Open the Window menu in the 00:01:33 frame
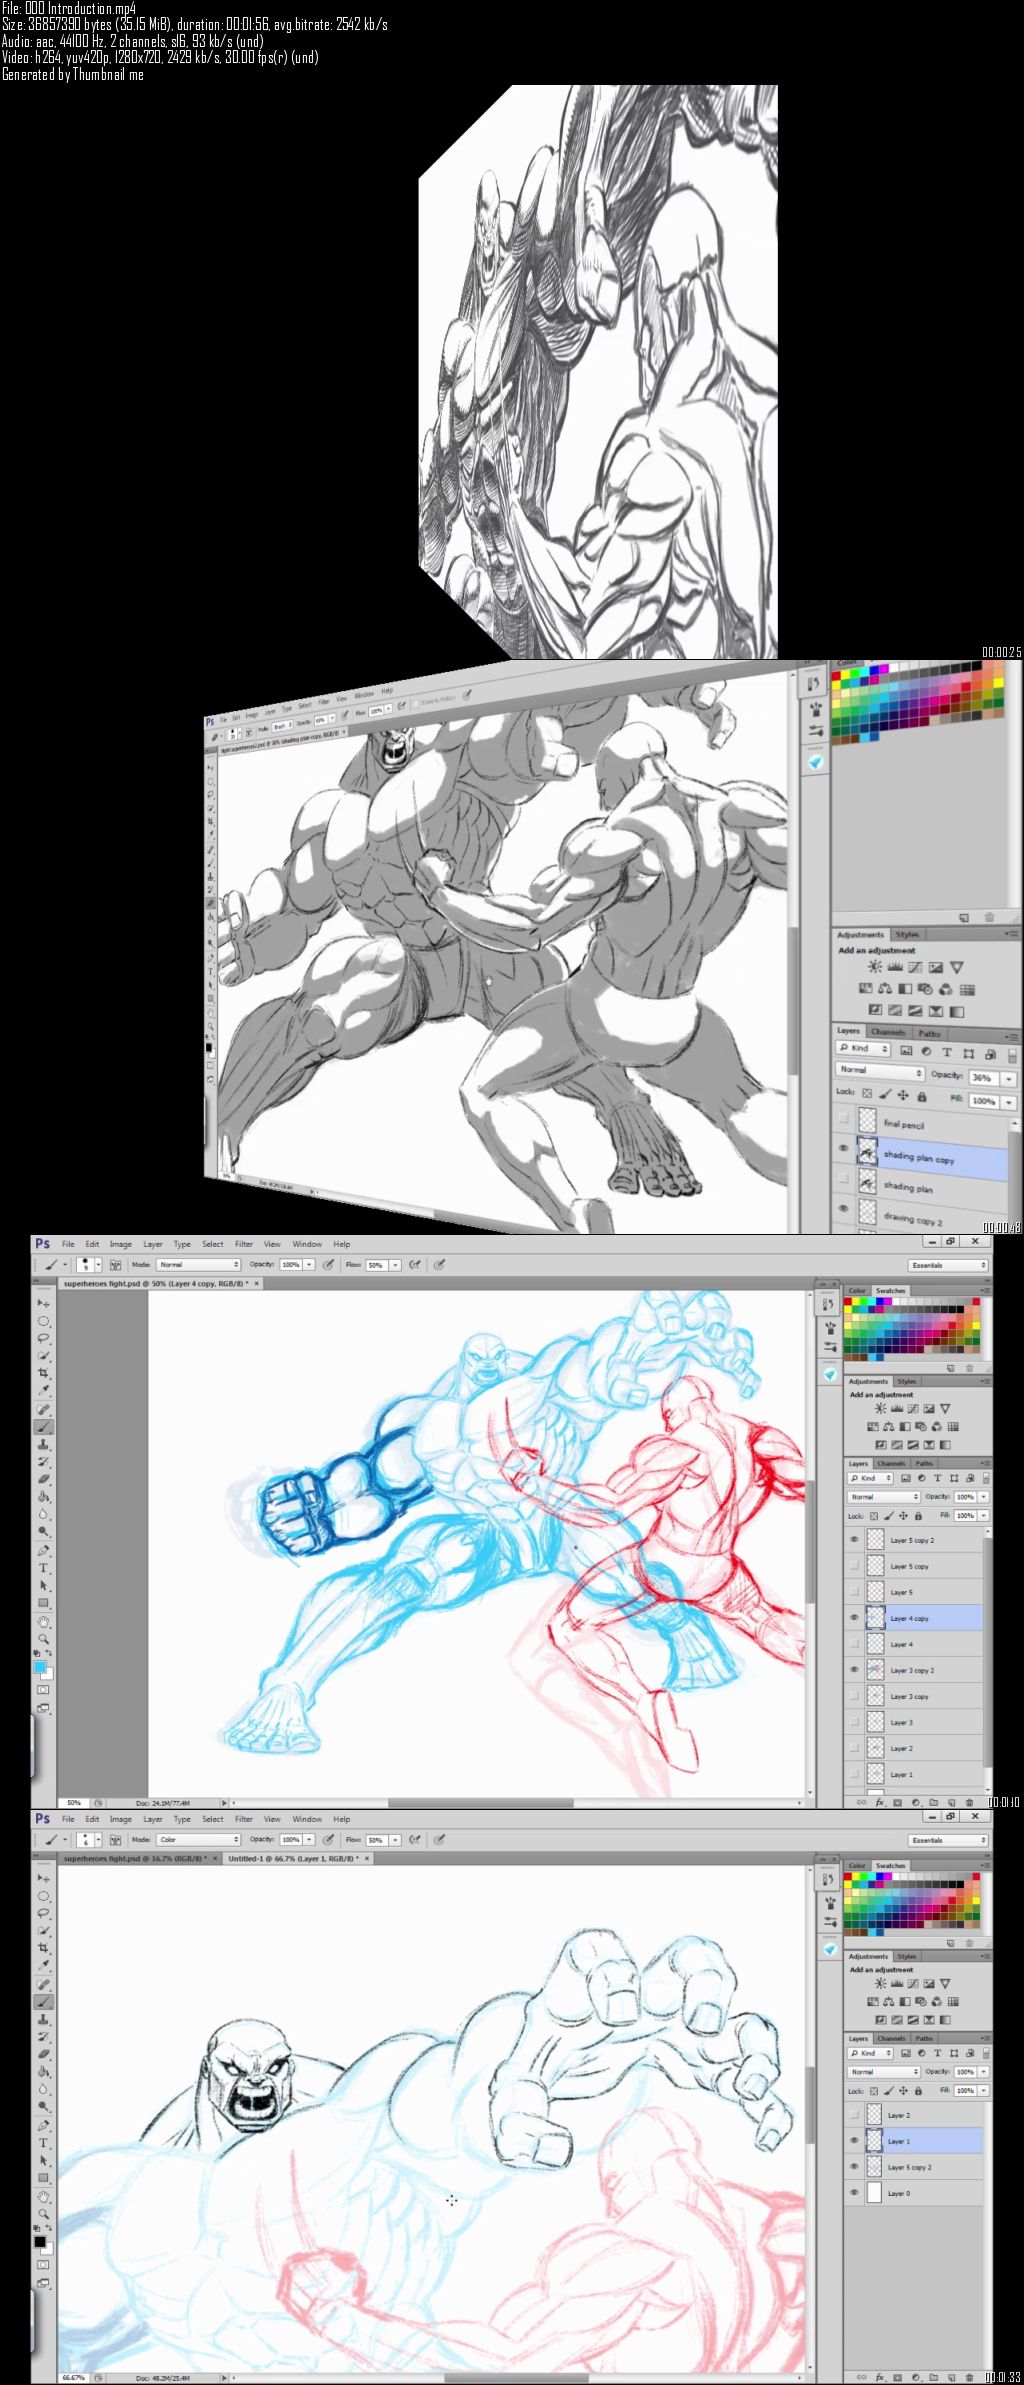Viewport: 1024px width, 2385px height. click(x=307, y=1819)
